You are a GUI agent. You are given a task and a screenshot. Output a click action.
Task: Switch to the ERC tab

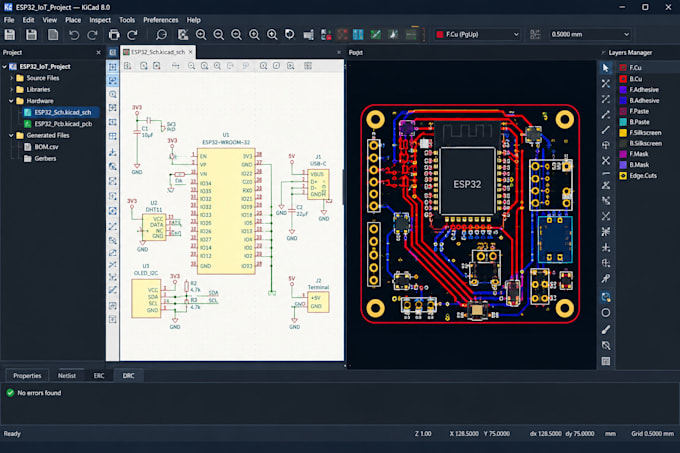click(99, 376)
